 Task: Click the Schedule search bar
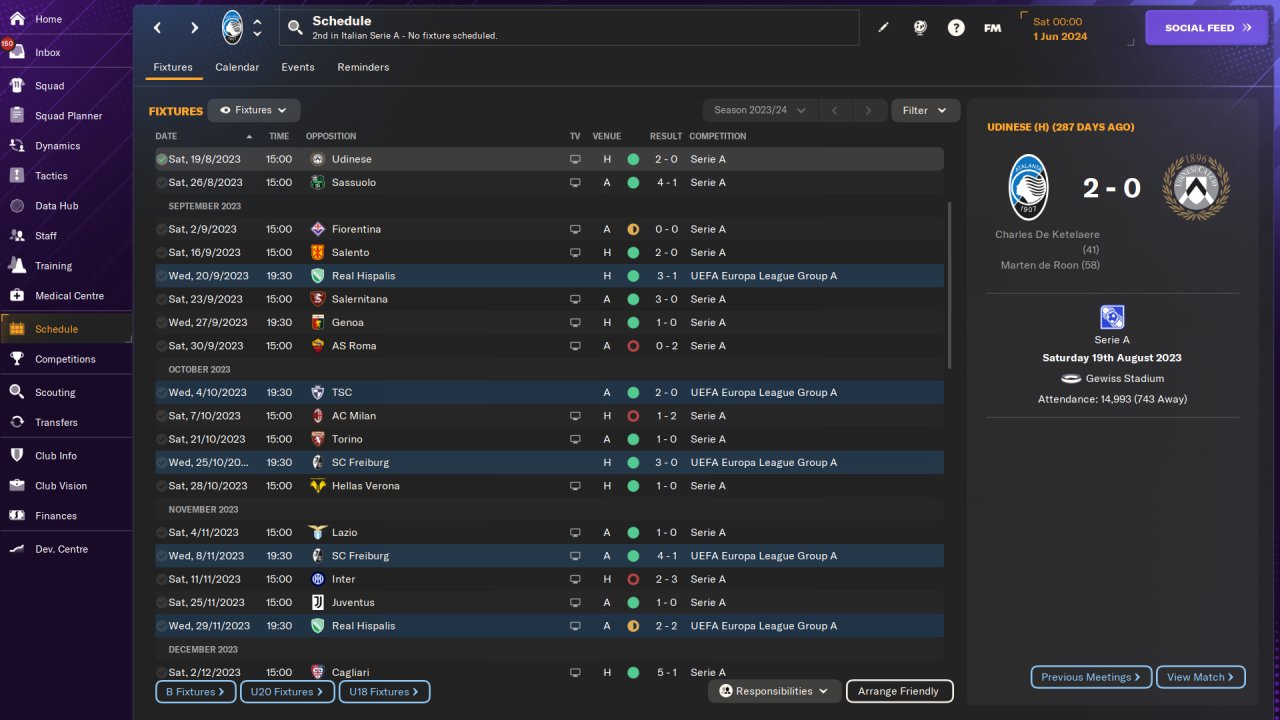[x=569, y=28]
